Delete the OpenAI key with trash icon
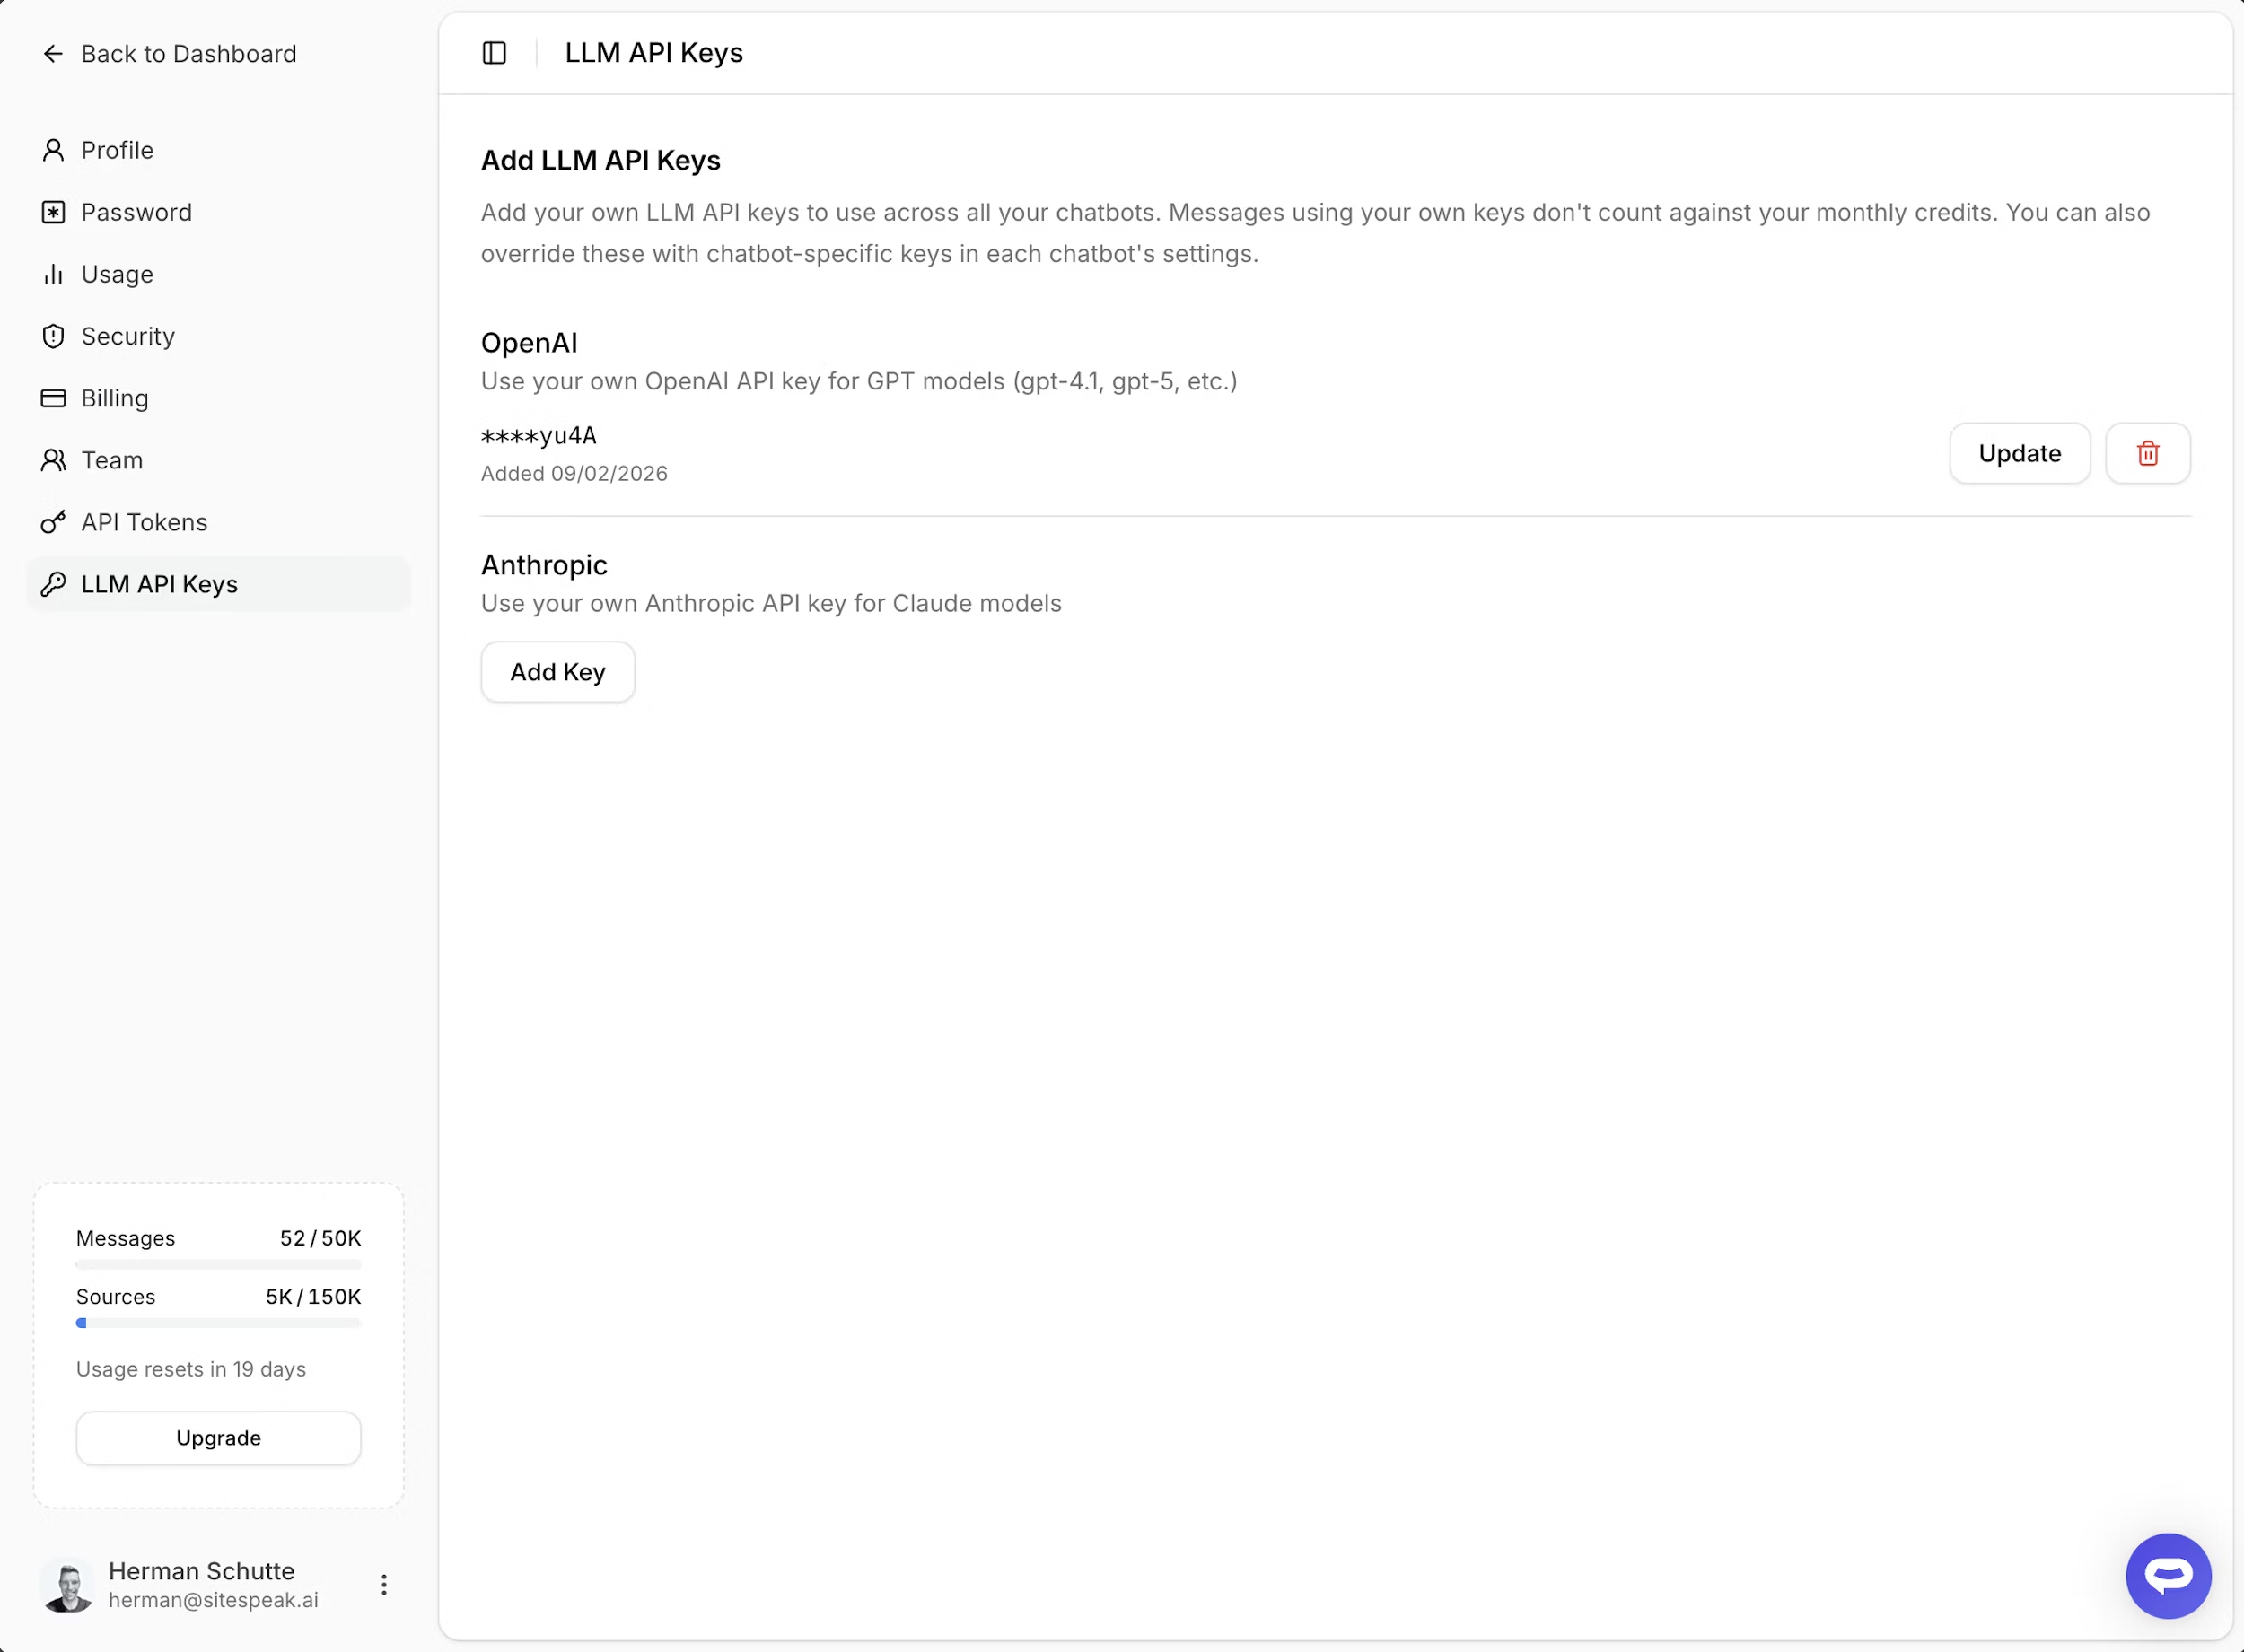Viewport: 2244px width, 1652px height. point(2147,454)
